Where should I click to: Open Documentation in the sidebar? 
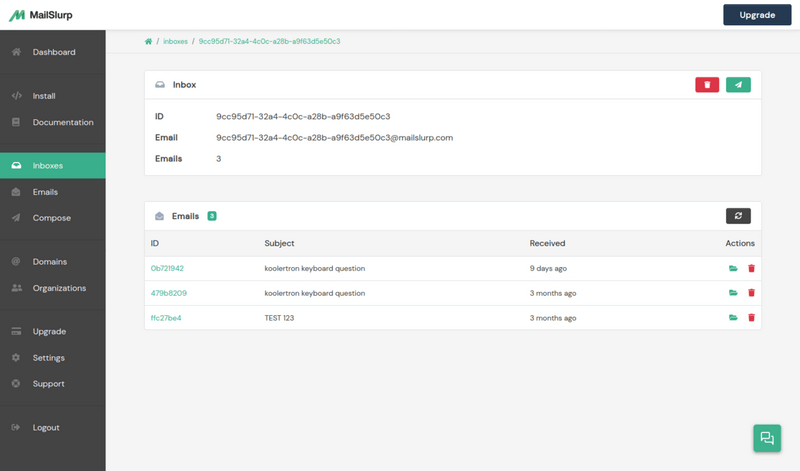[53, 122]
